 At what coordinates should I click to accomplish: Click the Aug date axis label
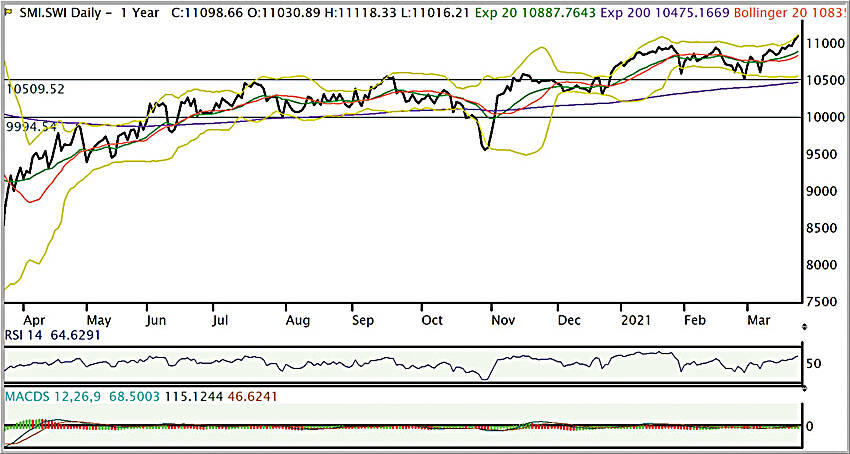(298, 321)
